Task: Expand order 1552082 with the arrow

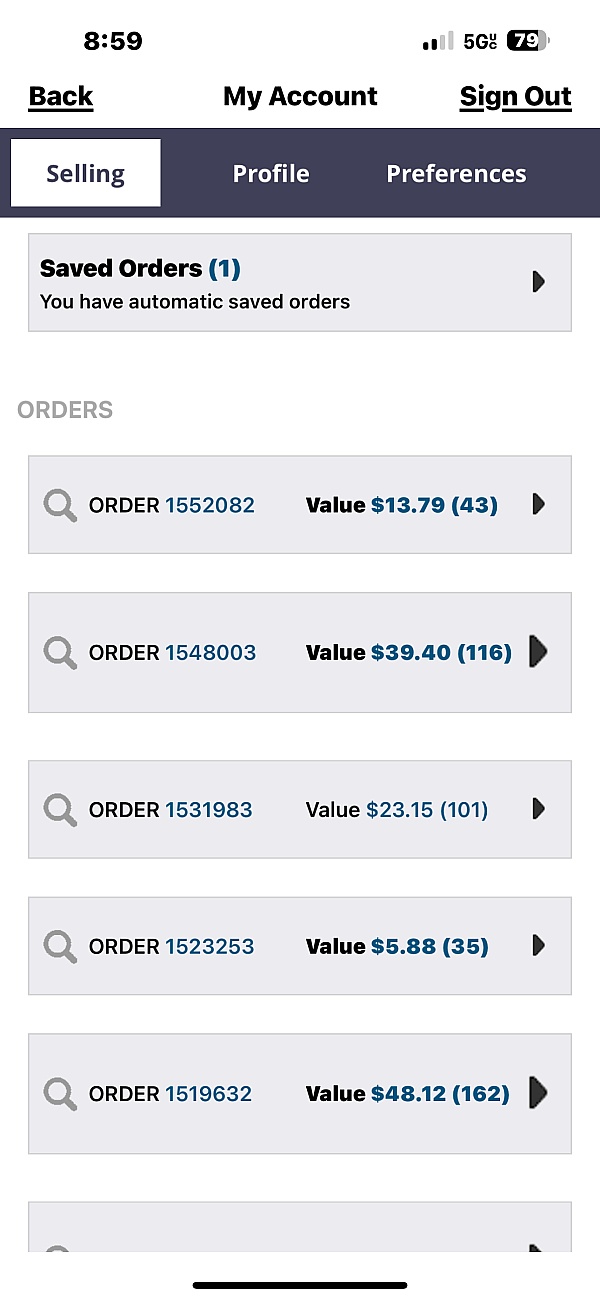Action: 539,504
